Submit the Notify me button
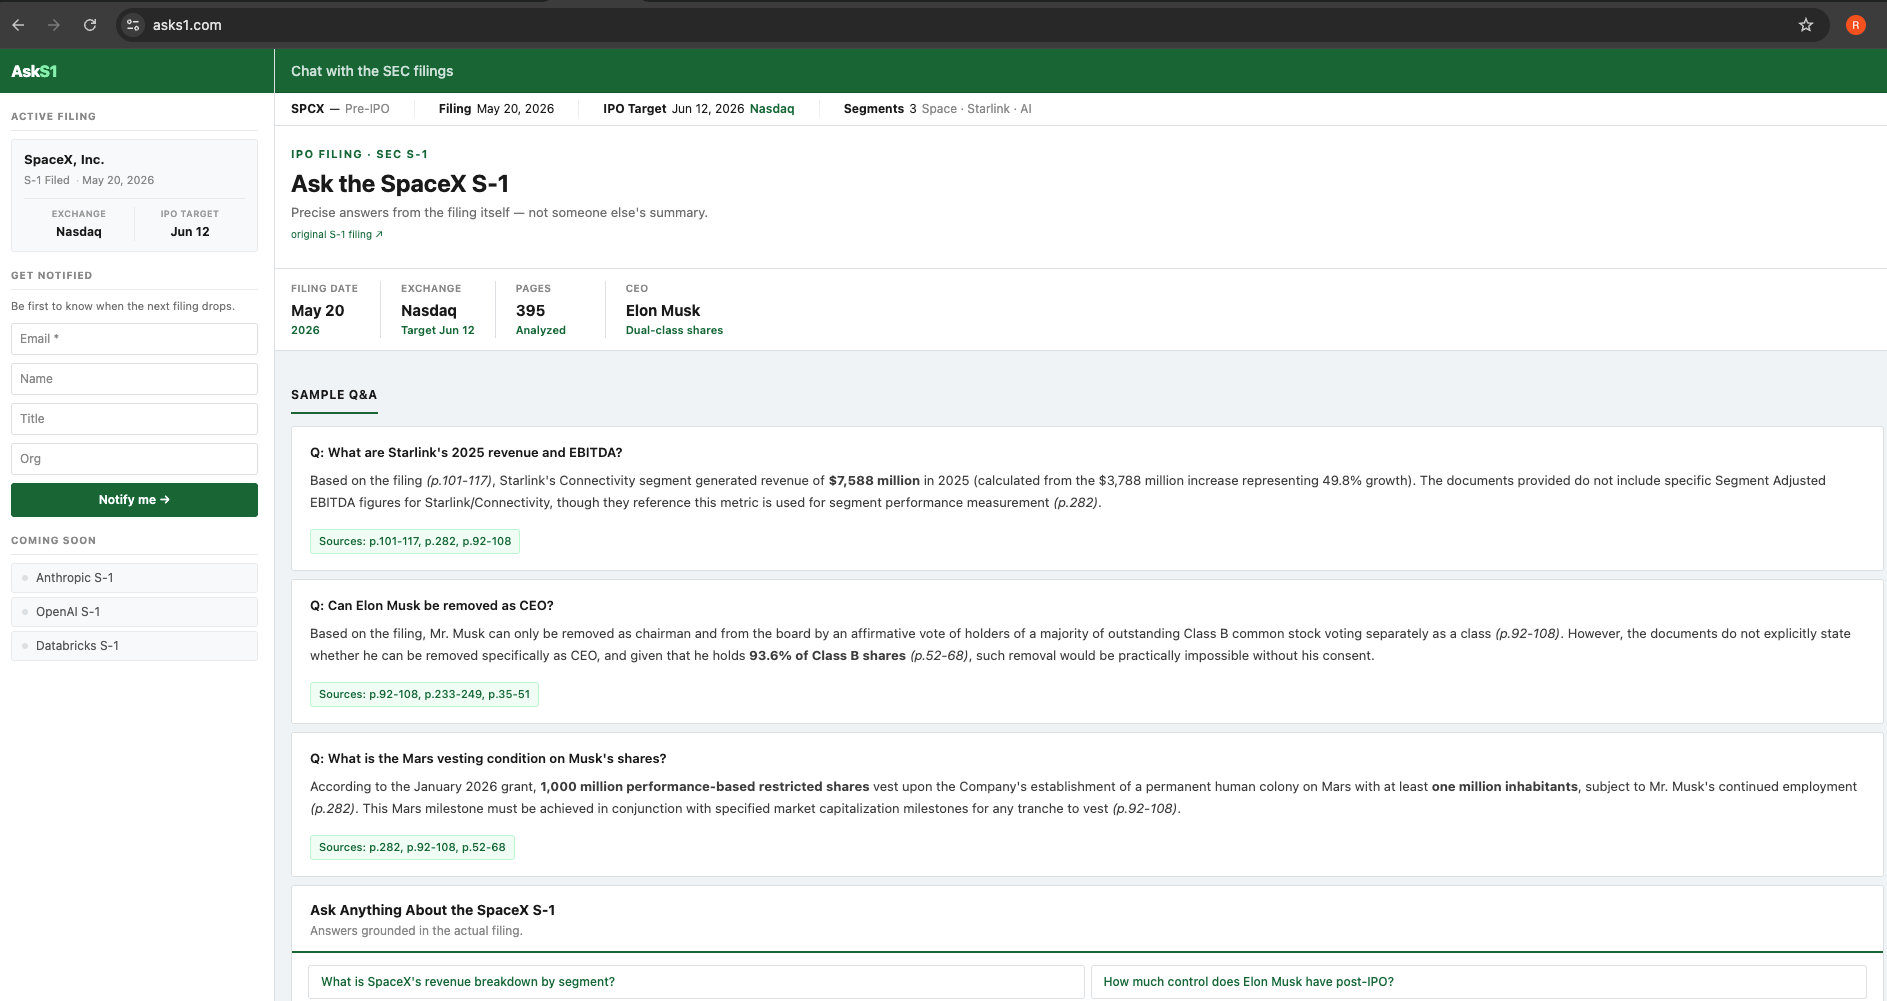This screenshot has width=1887, height=1001. point(134,500)
